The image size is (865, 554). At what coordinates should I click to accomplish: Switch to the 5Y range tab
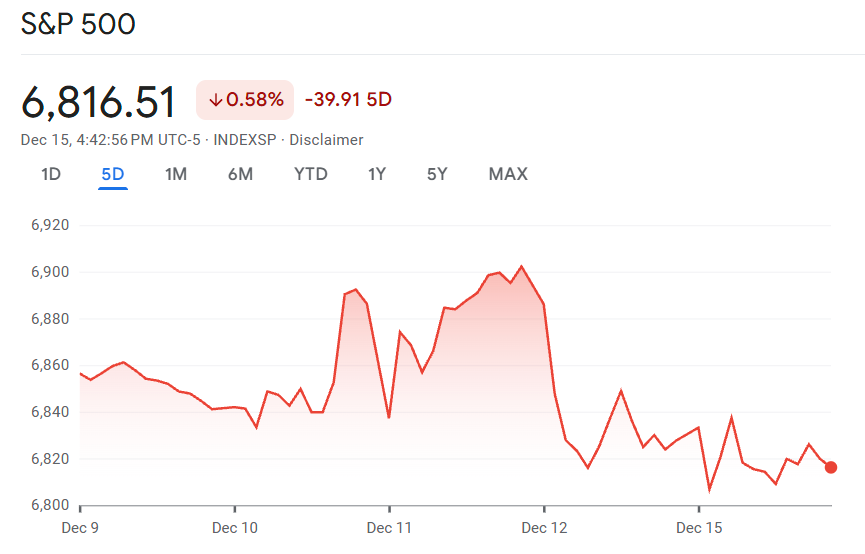[x=437, y=174]
